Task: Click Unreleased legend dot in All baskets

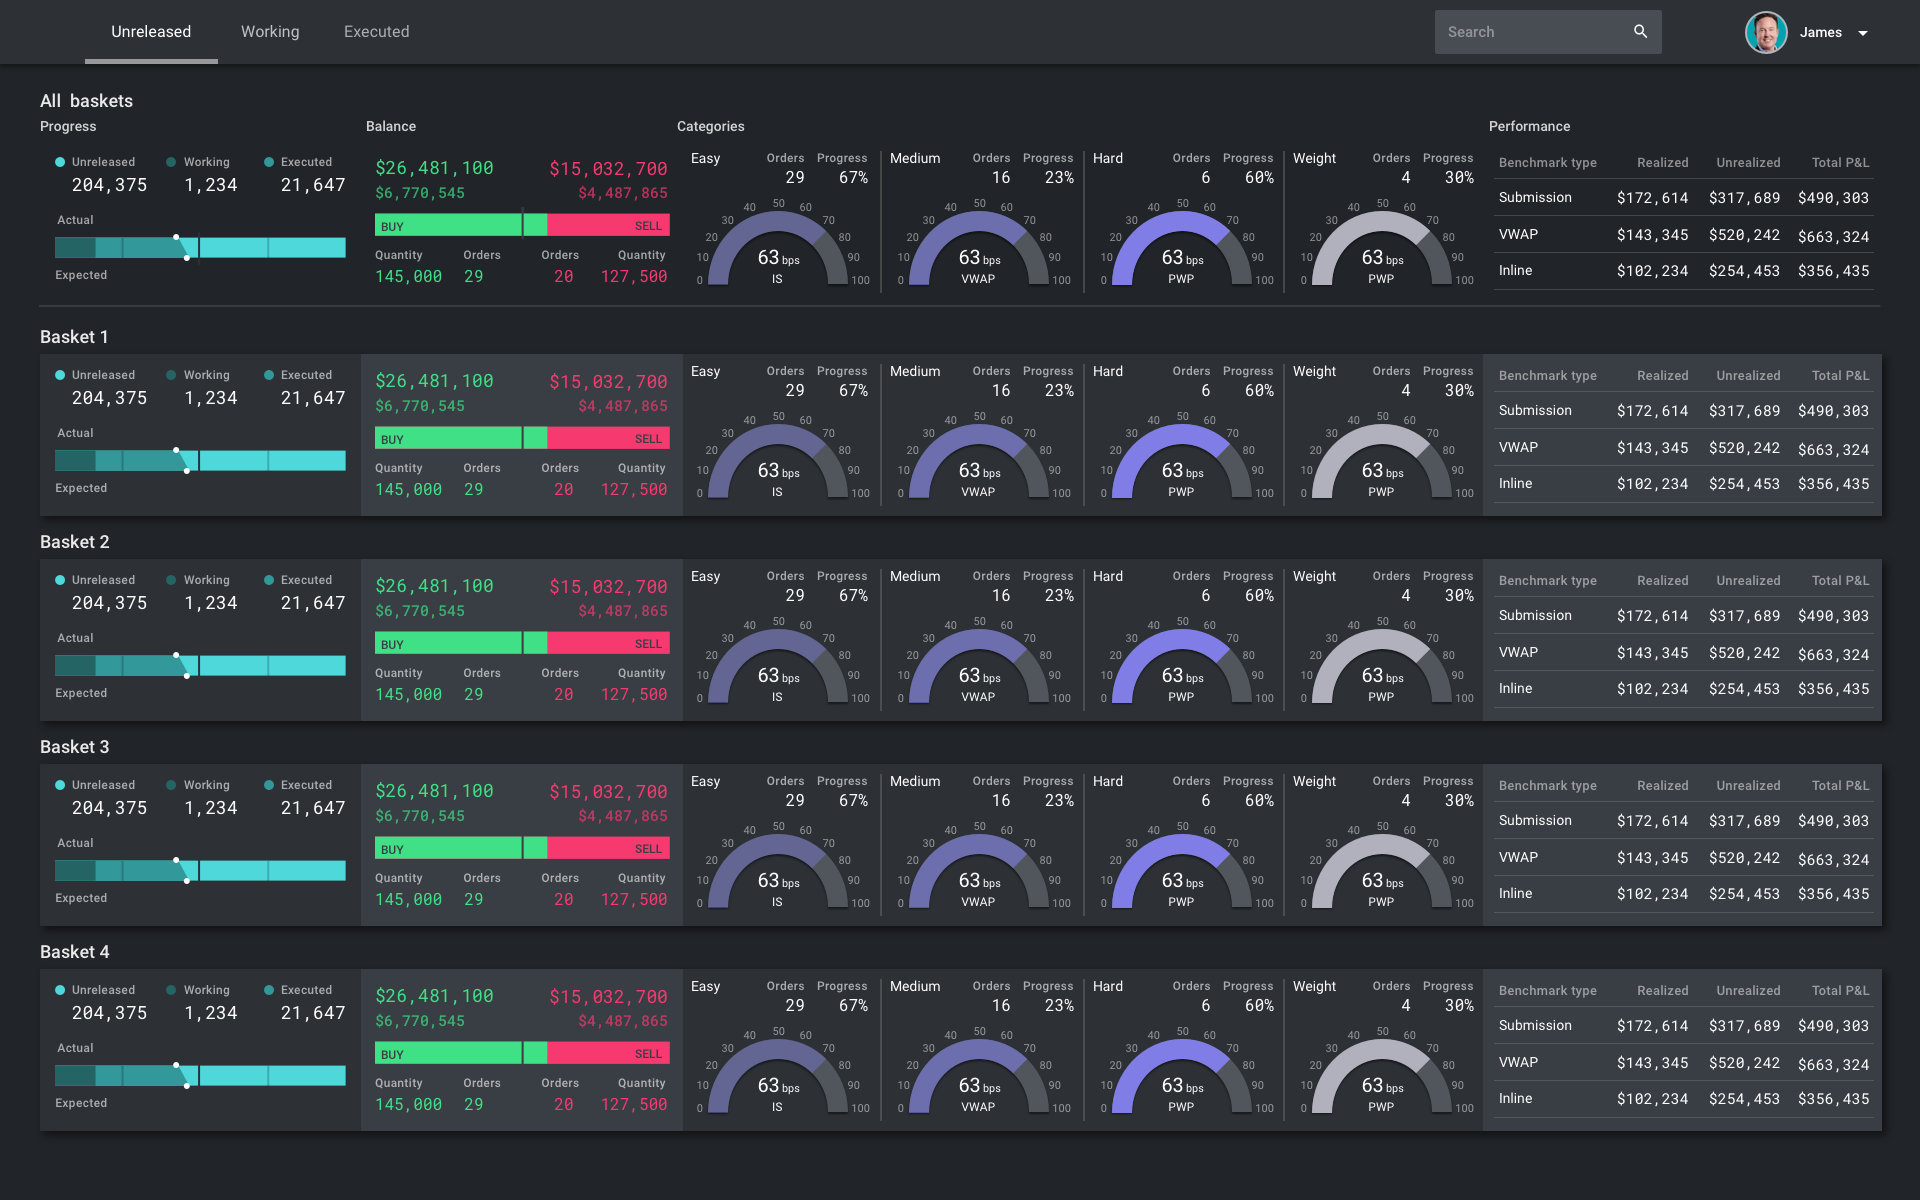Action: click(x=60, y=162)
